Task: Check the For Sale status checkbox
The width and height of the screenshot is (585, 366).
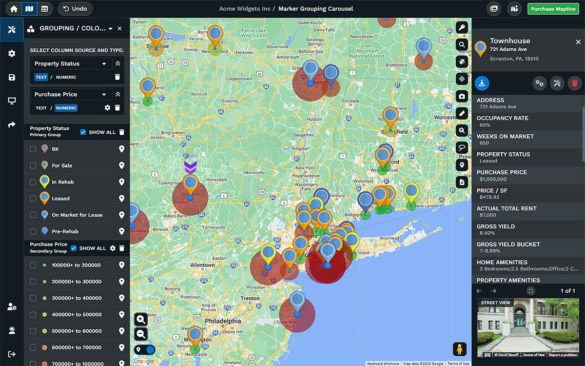Action: click(x=33, y=165)
